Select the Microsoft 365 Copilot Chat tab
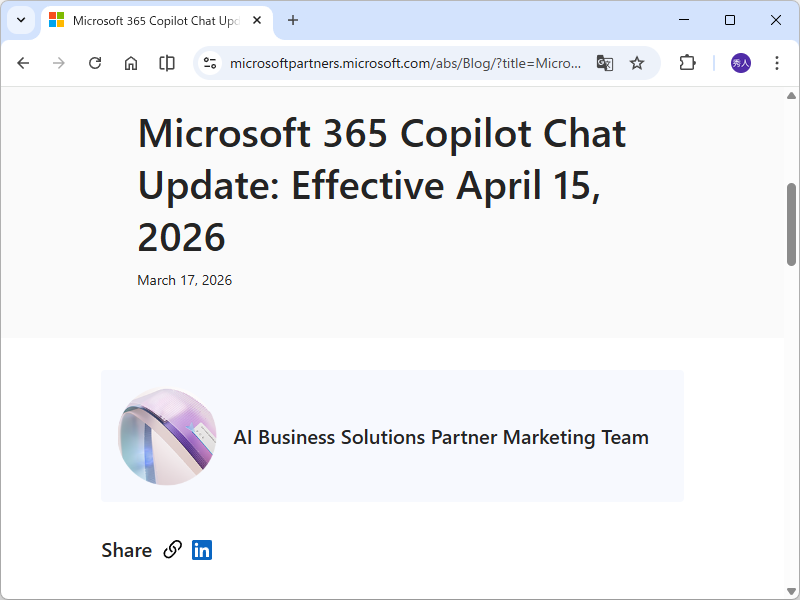The width and height of the screenshot is (800, 600). pos(150,20)
